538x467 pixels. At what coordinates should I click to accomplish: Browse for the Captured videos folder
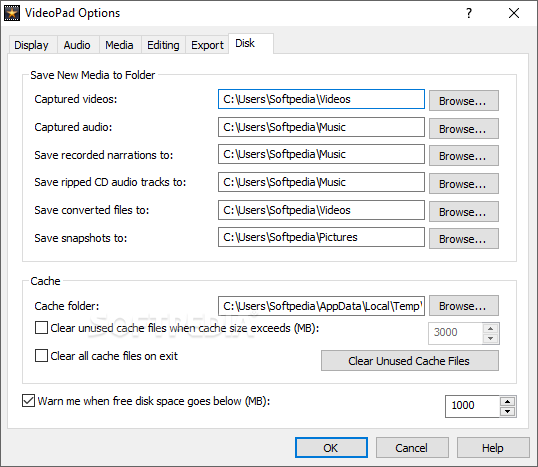tap(464, 101)
